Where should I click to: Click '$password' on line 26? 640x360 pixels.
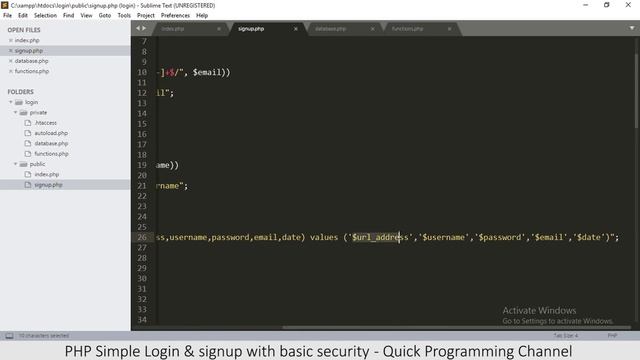500,237
